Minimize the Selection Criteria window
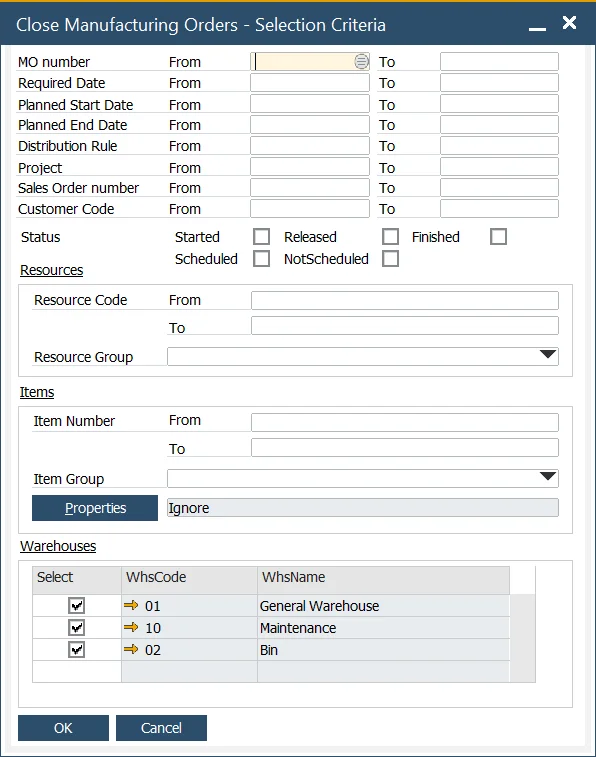 pyautogui.click(x=537, y=28)
